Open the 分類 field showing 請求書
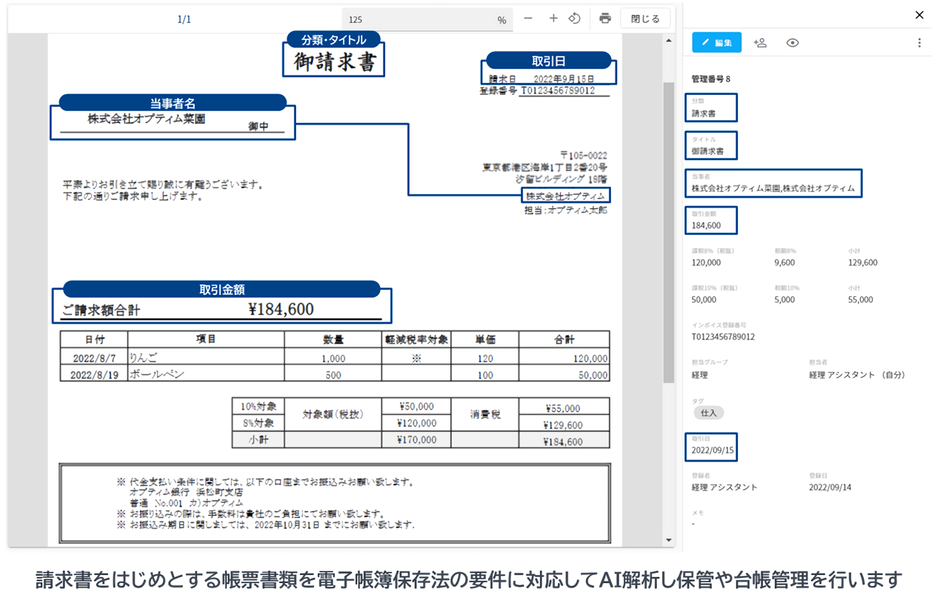Screen dimensions: 940x592 (711, 107)
